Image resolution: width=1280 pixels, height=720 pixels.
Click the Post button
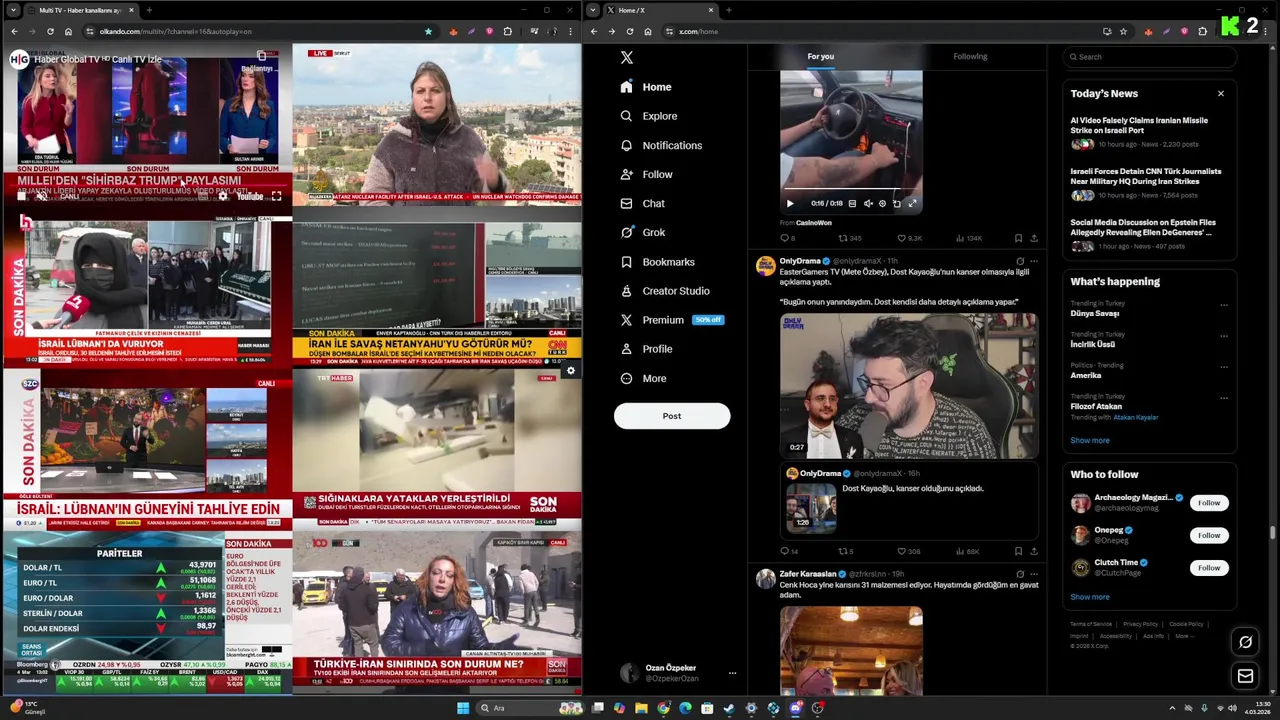[672, 416]
